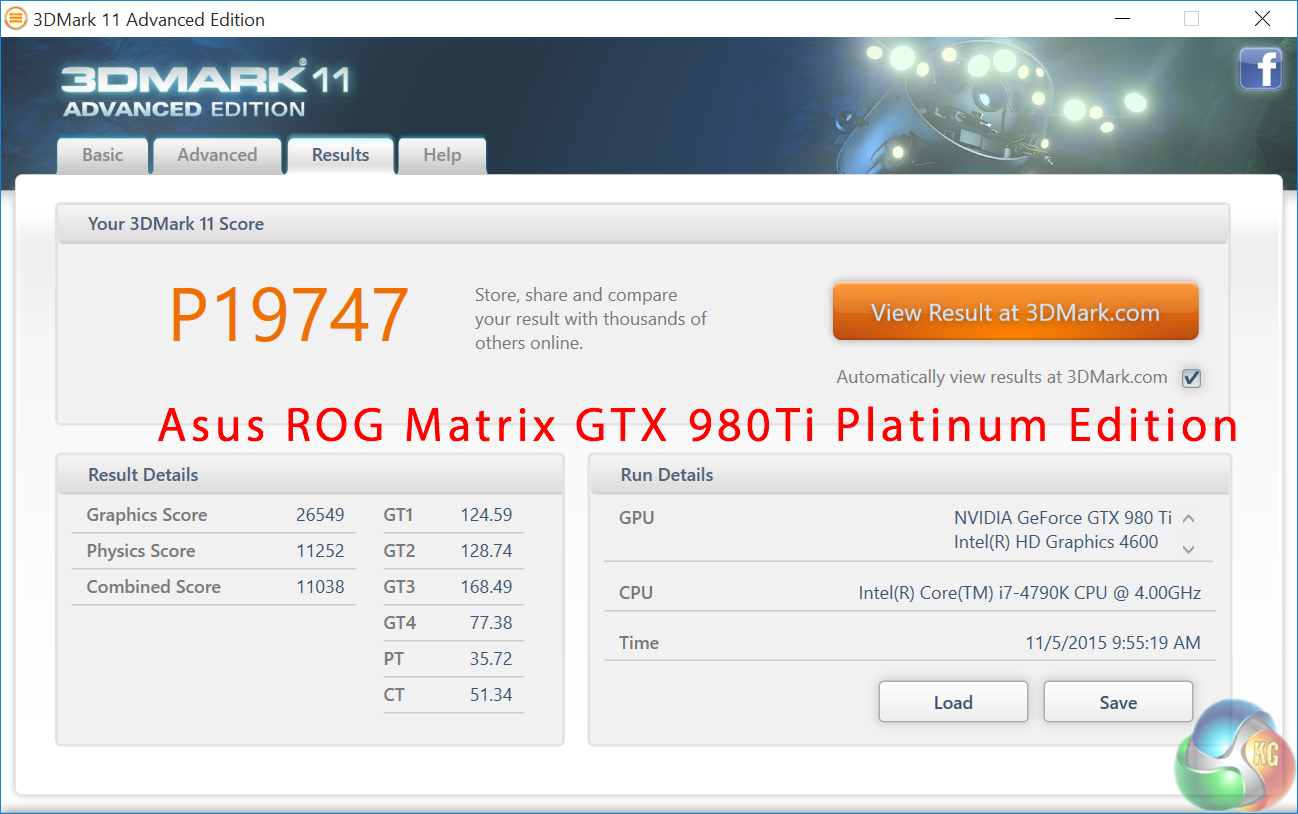Viewport: 1298px width, 814px height.
Task: Click the GT2 value 128.74
Action: coord(486,551)
